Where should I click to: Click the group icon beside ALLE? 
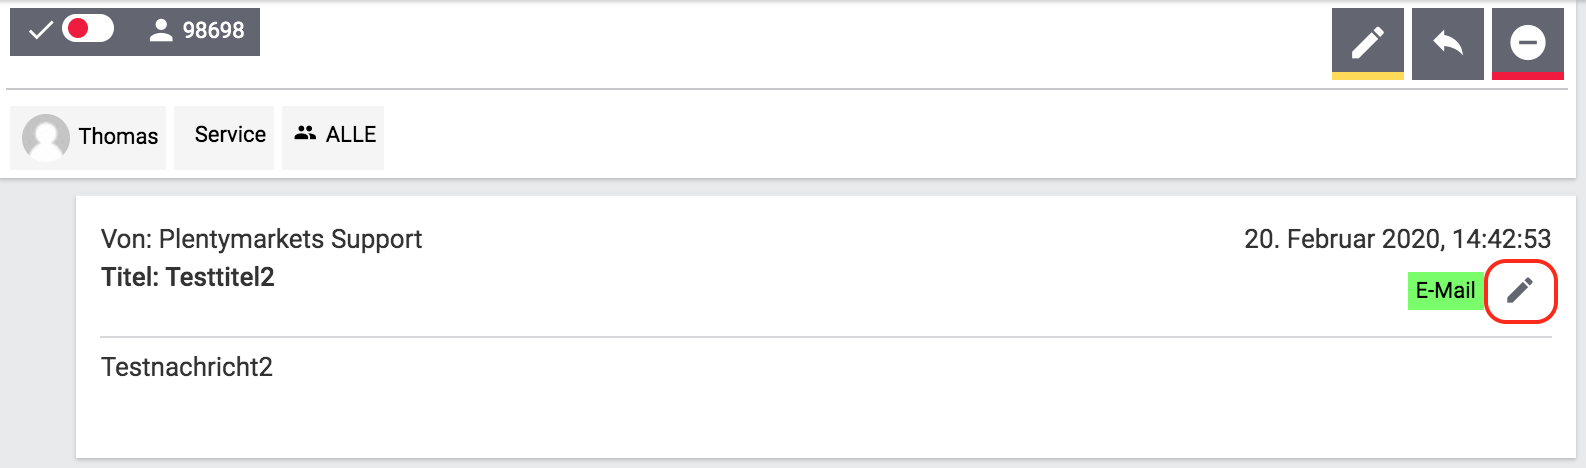click(305, 133)
